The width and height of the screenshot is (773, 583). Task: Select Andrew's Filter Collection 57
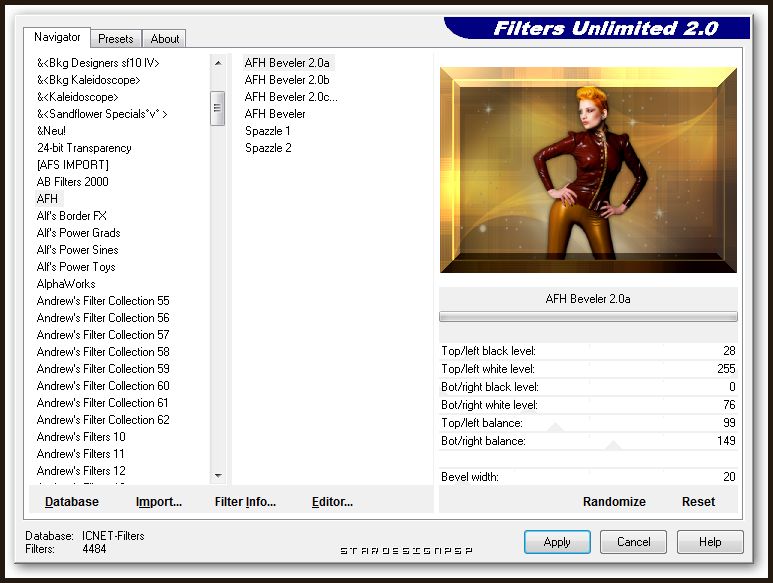point(103,335)
